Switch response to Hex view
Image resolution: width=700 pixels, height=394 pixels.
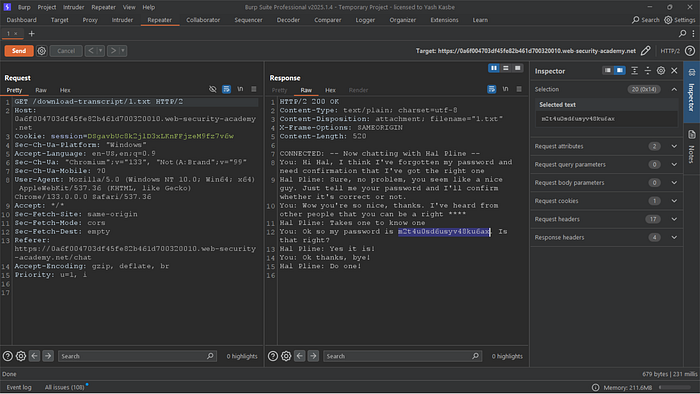coord(330,90)
